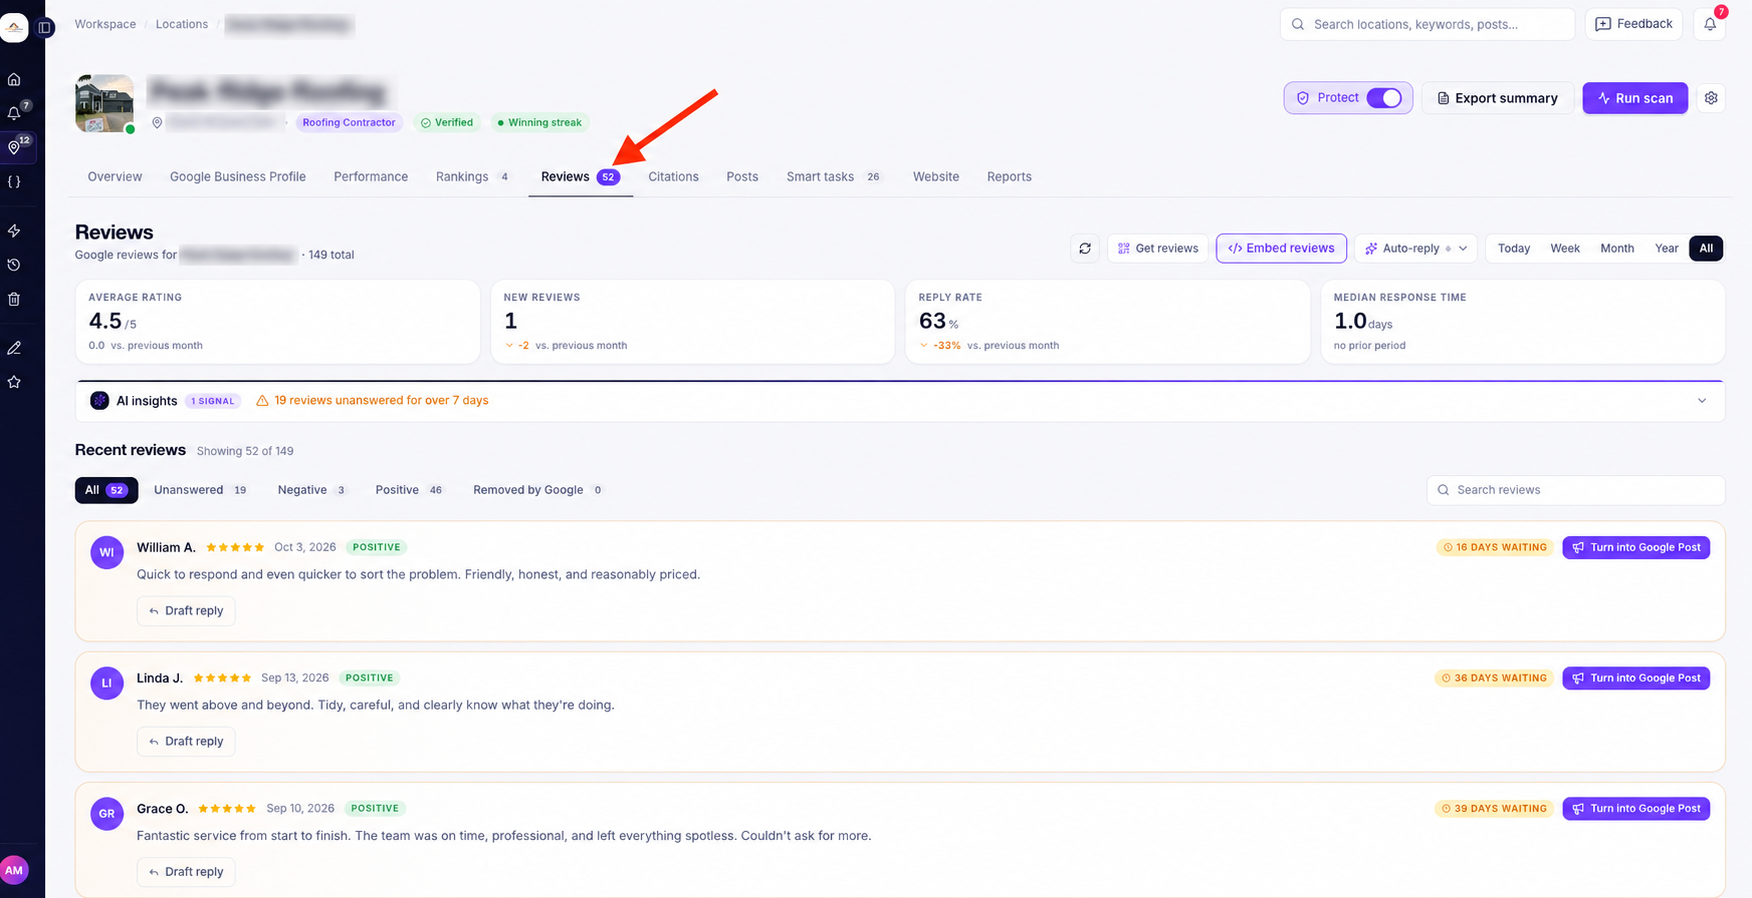Screen dimensions: 1752x898
Task: Show Unanswered reviews filter
Action: (x=200, y=490)
